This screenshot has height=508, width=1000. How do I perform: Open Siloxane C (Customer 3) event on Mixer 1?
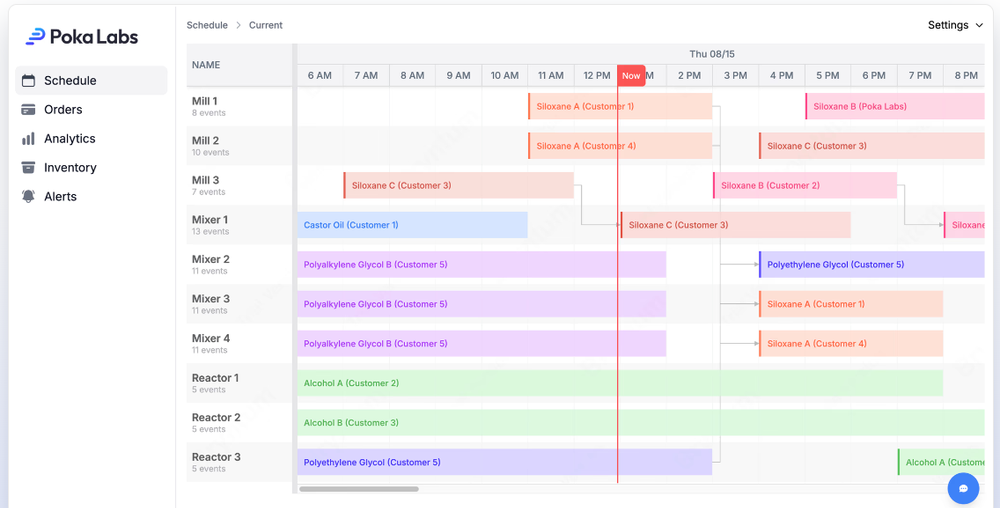point(735,225)
